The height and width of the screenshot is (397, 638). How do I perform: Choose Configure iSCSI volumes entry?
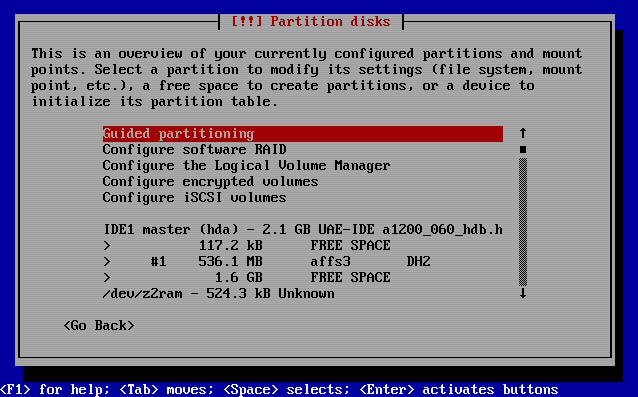pos(194,198)
